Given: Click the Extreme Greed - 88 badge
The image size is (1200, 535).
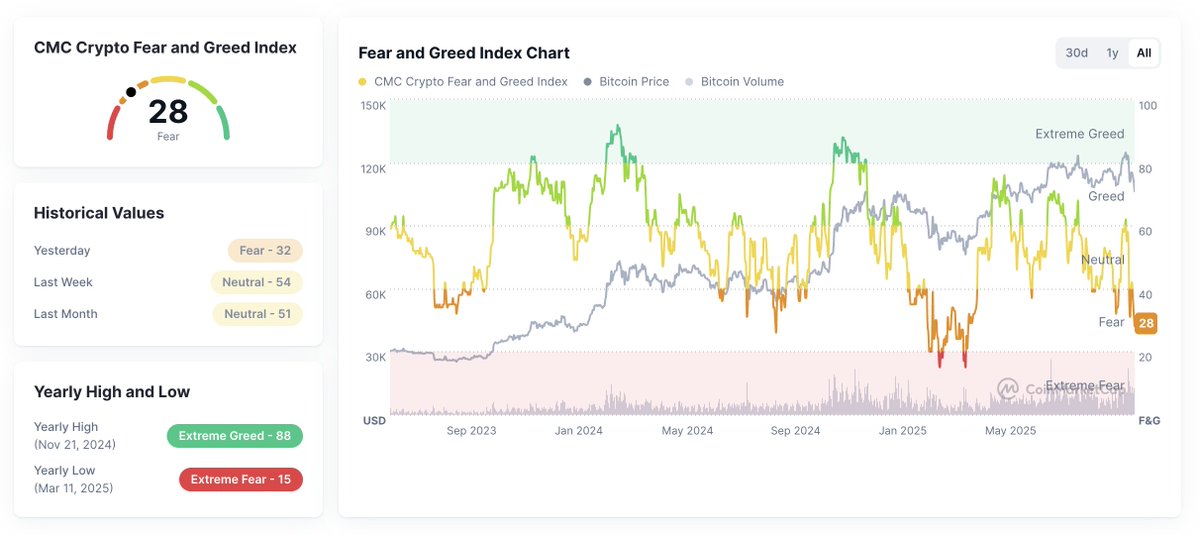Looking at the screenshot, I should (x=234, y=436).
